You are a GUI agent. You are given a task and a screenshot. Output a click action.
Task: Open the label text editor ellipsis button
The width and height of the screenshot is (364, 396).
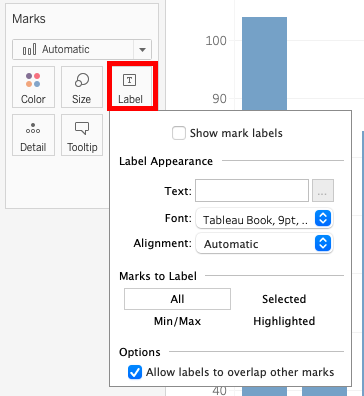[323, 191]
